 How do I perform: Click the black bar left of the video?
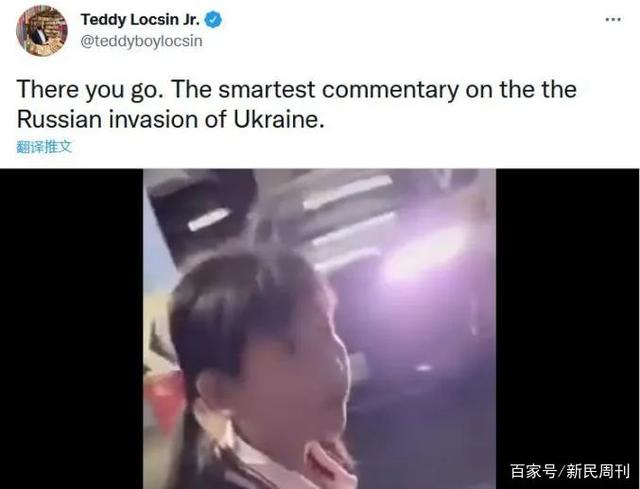(71, 329)
